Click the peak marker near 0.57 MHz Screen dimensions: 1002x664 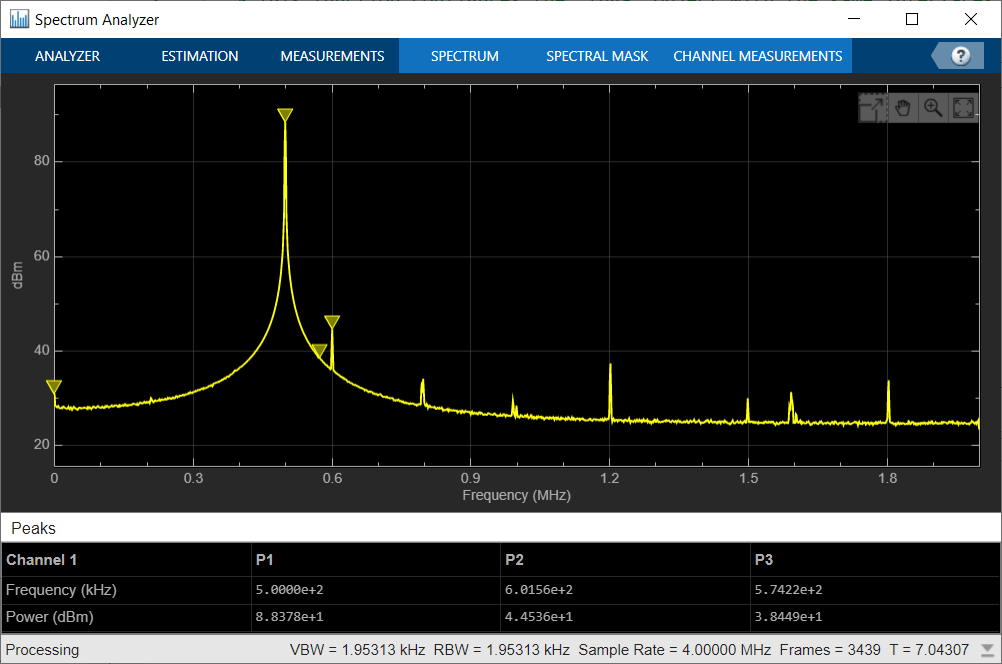click(x=319, y=351)
